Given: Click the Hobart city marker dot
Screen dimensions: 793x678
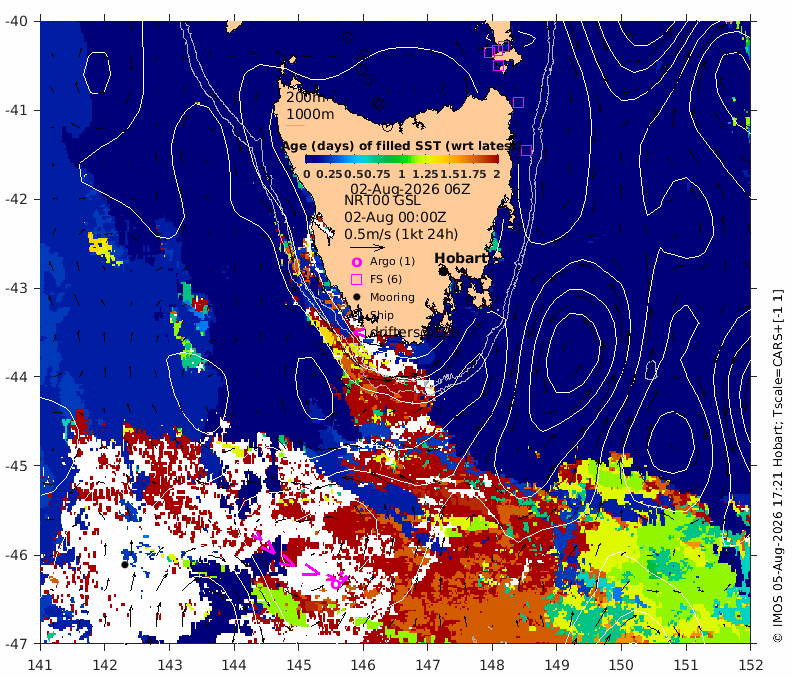Looking at the screenshot, I should pyautogui.click(x=443, y=272).
